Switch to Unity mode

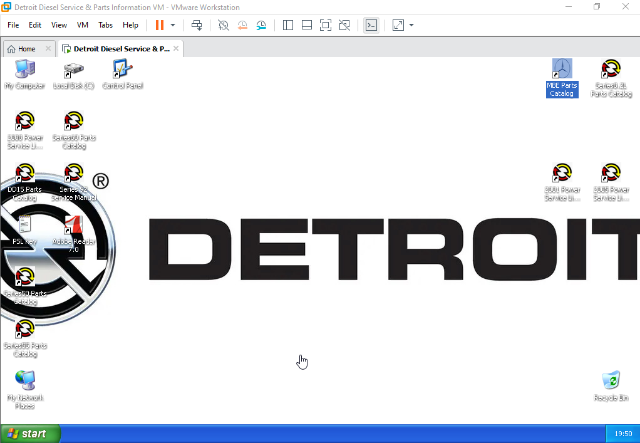click(344, 25)
